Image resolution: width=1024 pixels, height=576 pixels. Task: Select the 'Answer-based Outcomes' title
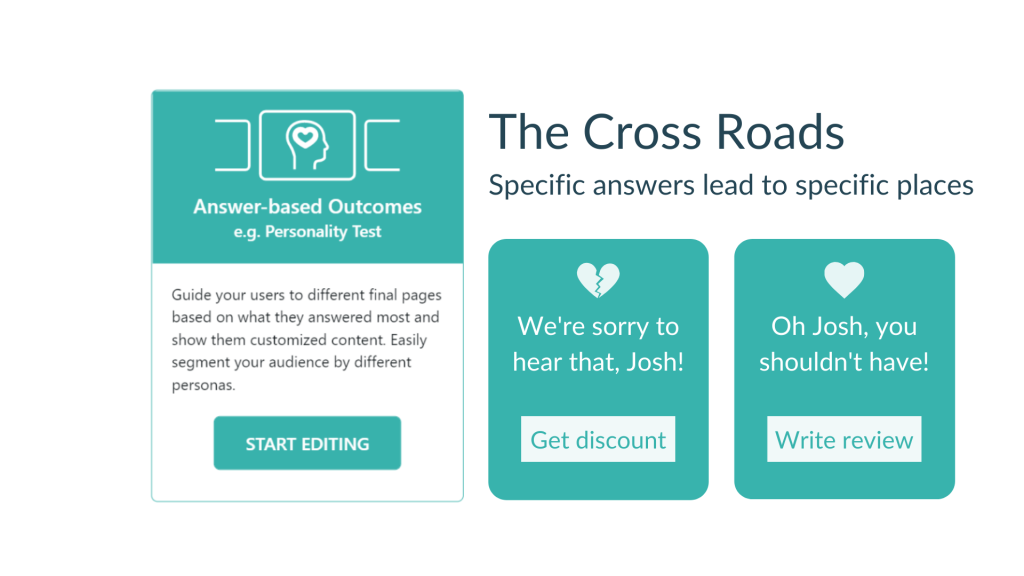point(307,207)
